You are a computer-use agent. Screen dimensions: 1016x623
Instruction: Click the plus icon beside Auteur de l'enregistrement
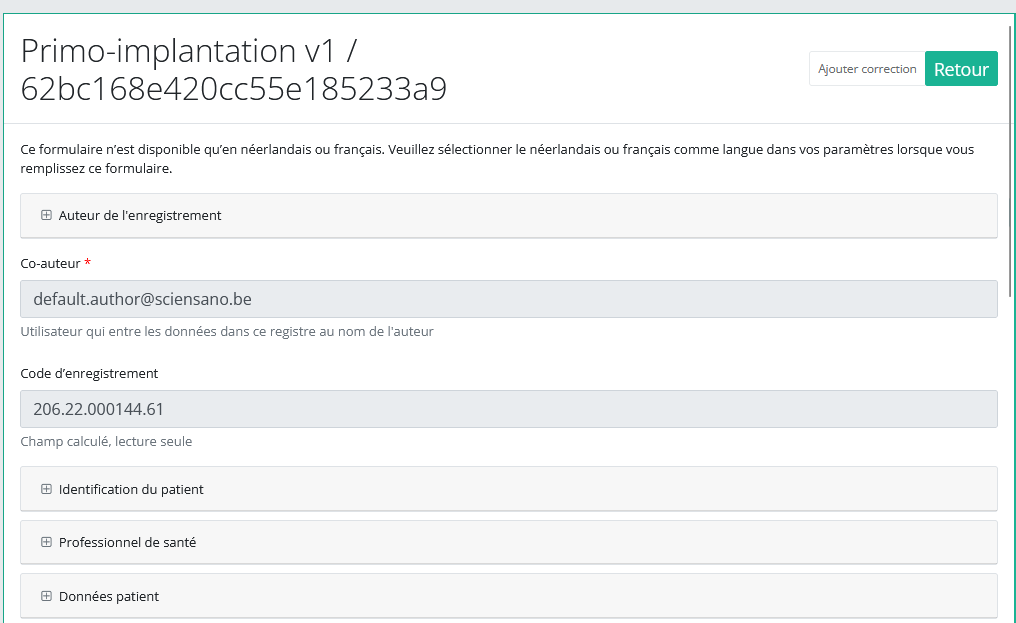click(46, 215)
